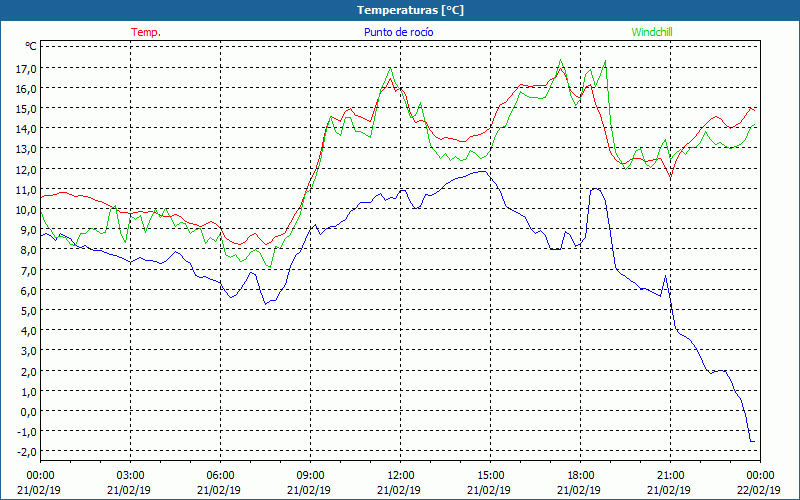The width and height of the screenshot is (800, 500).
Task: Click the 12,0 y-axis label
Action: click(x=26, y=169)
